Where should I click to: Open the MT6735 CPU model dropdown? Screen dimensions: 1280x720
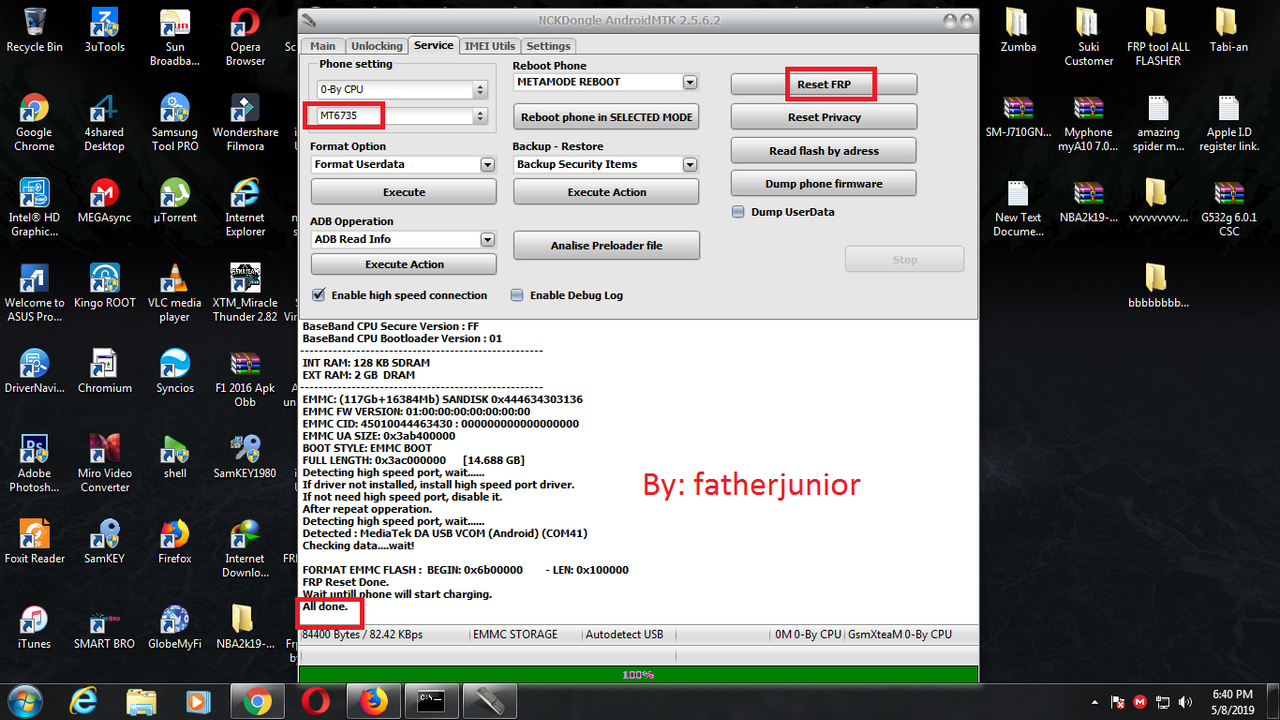click(480, 116)
